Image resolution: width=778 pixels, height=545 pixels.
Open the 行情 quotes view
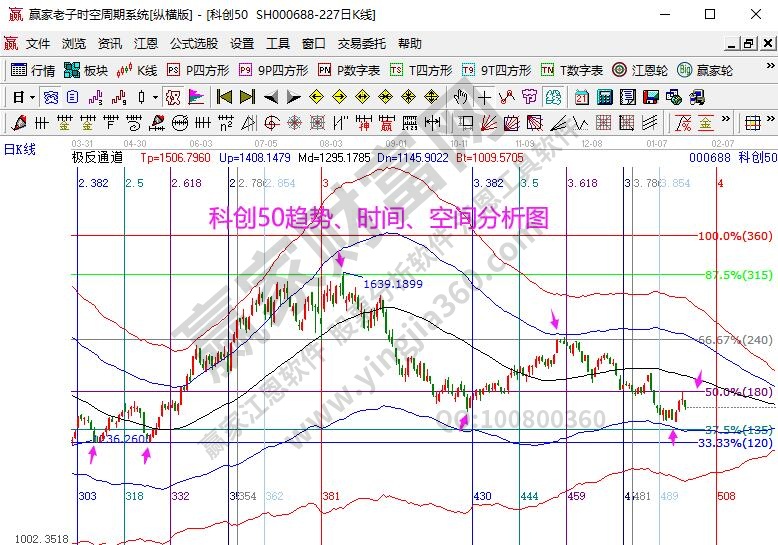(x=33, y=70)
